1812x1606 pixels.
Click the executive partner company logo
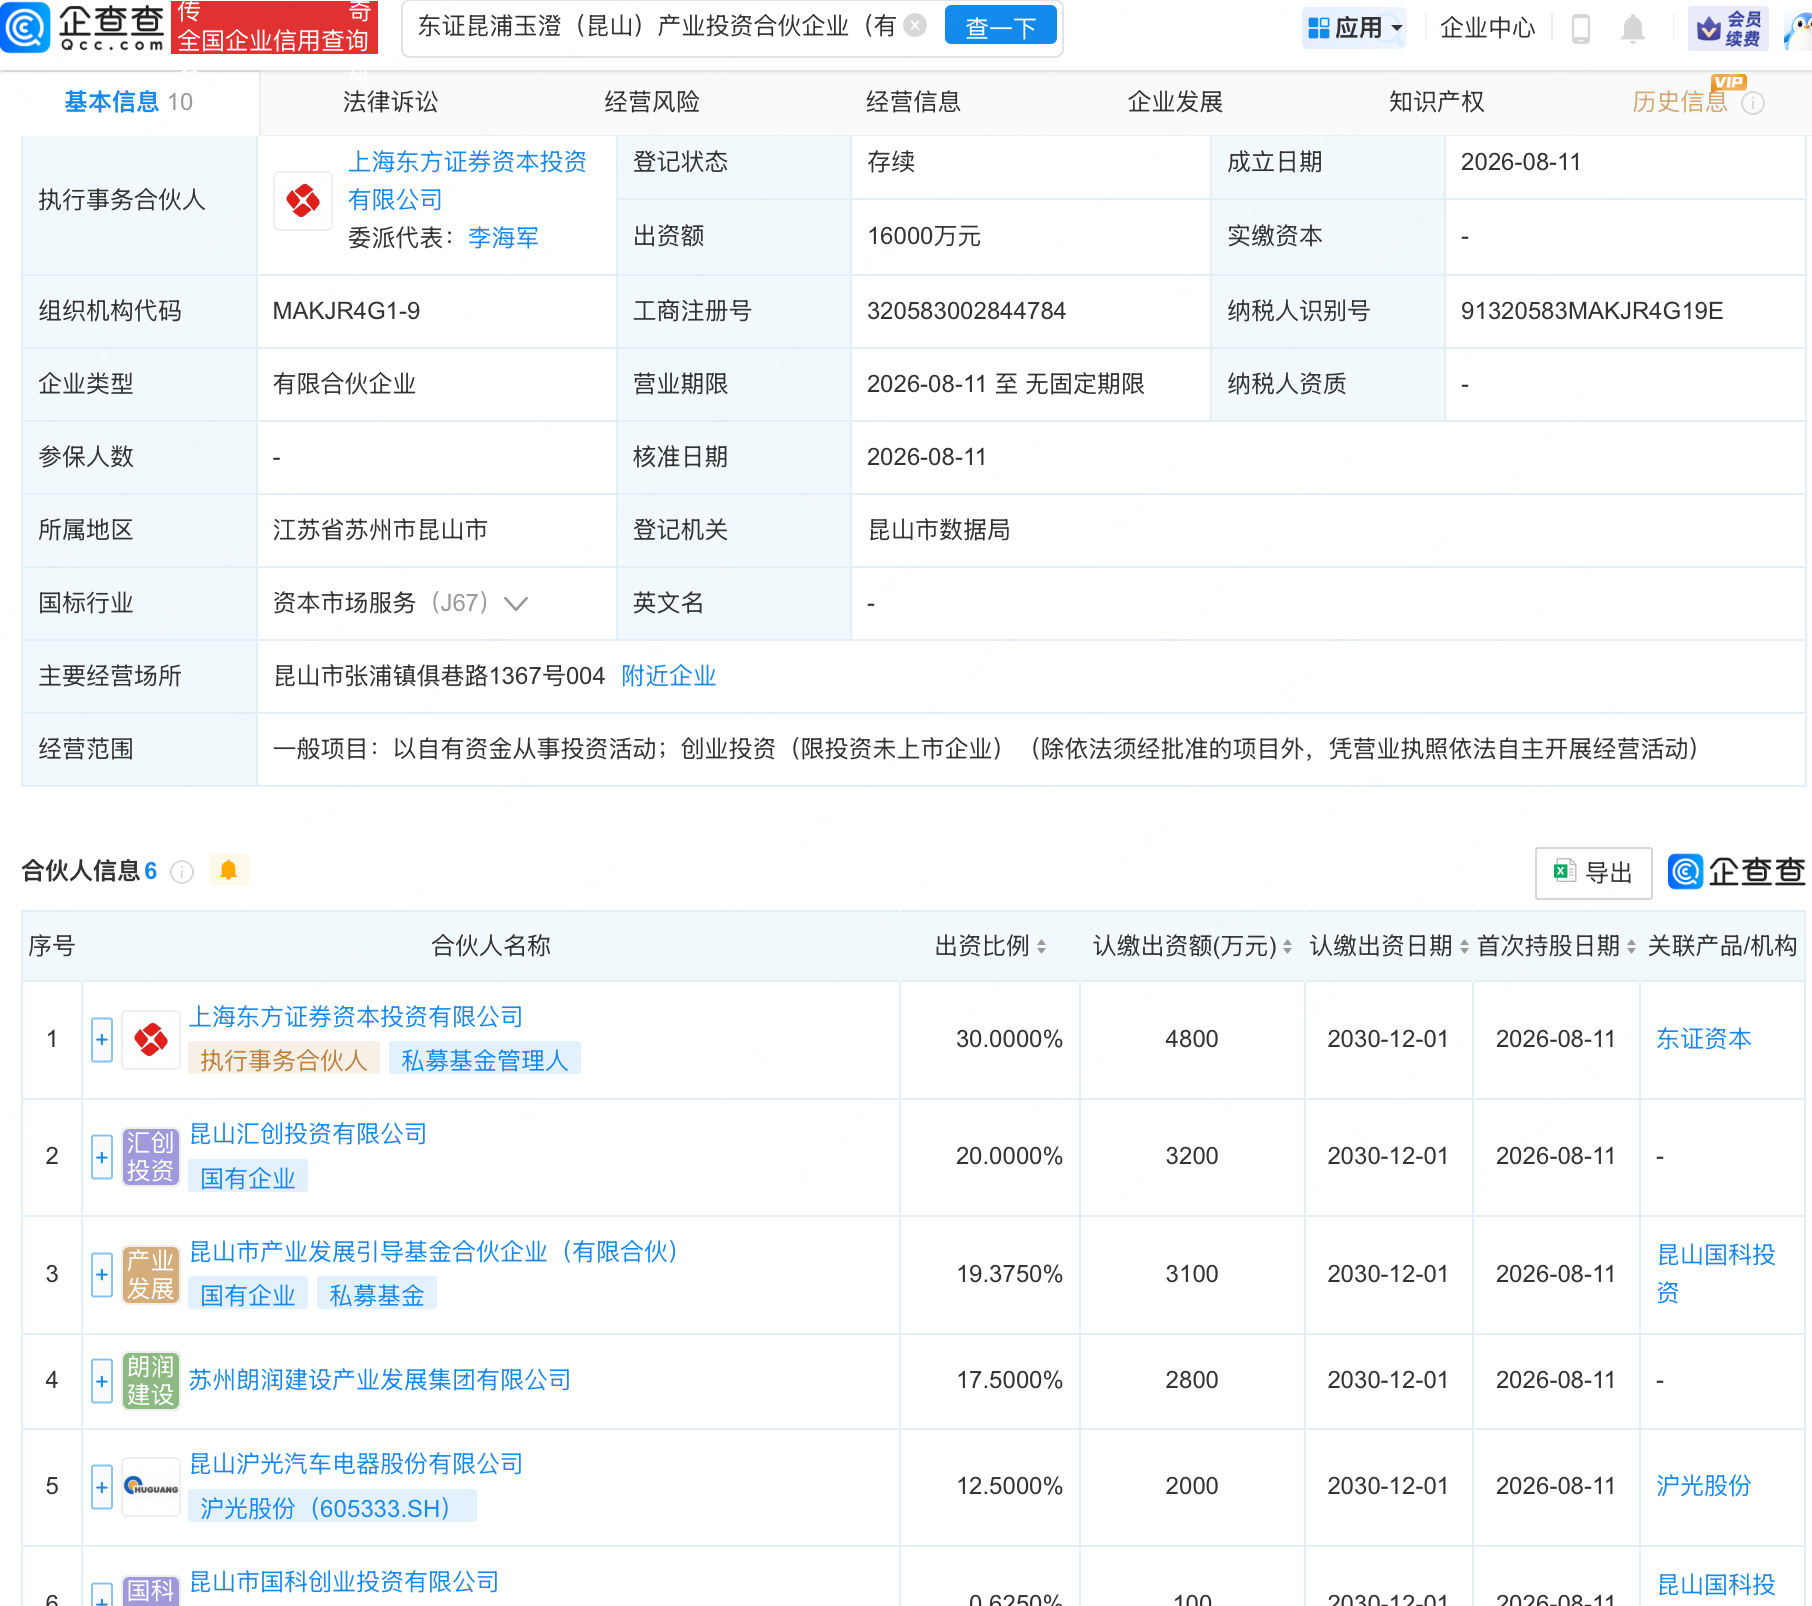[303, 200]
